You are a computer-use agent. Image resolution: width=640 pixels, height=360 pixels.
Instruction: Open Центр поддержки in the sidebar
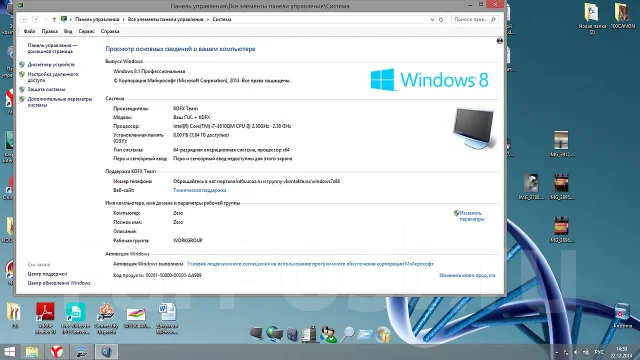(47, 274)
